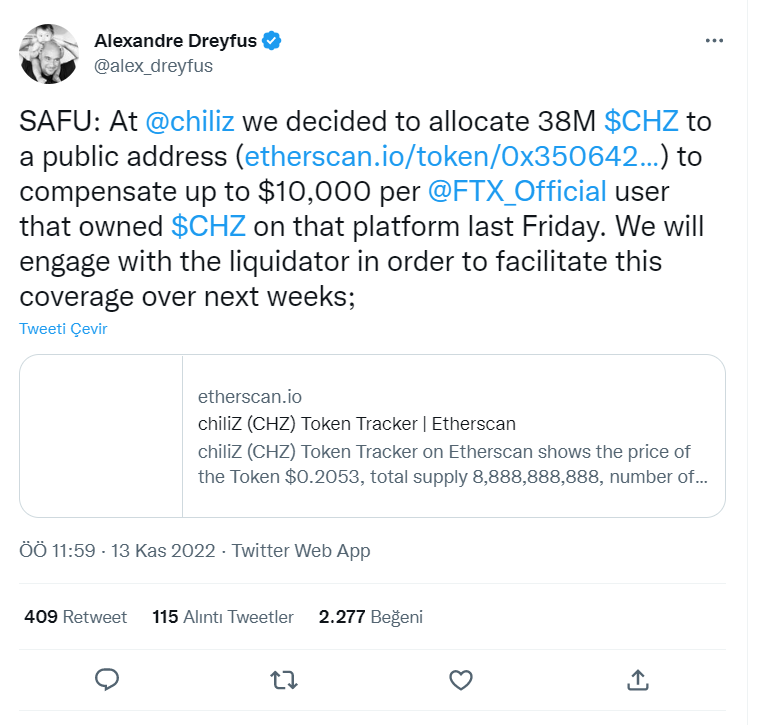The height and width of the screenshot is (725, 768).
Task: Open the etherscan.io/token/0x350642 link
Action: (x=452, y=156)
